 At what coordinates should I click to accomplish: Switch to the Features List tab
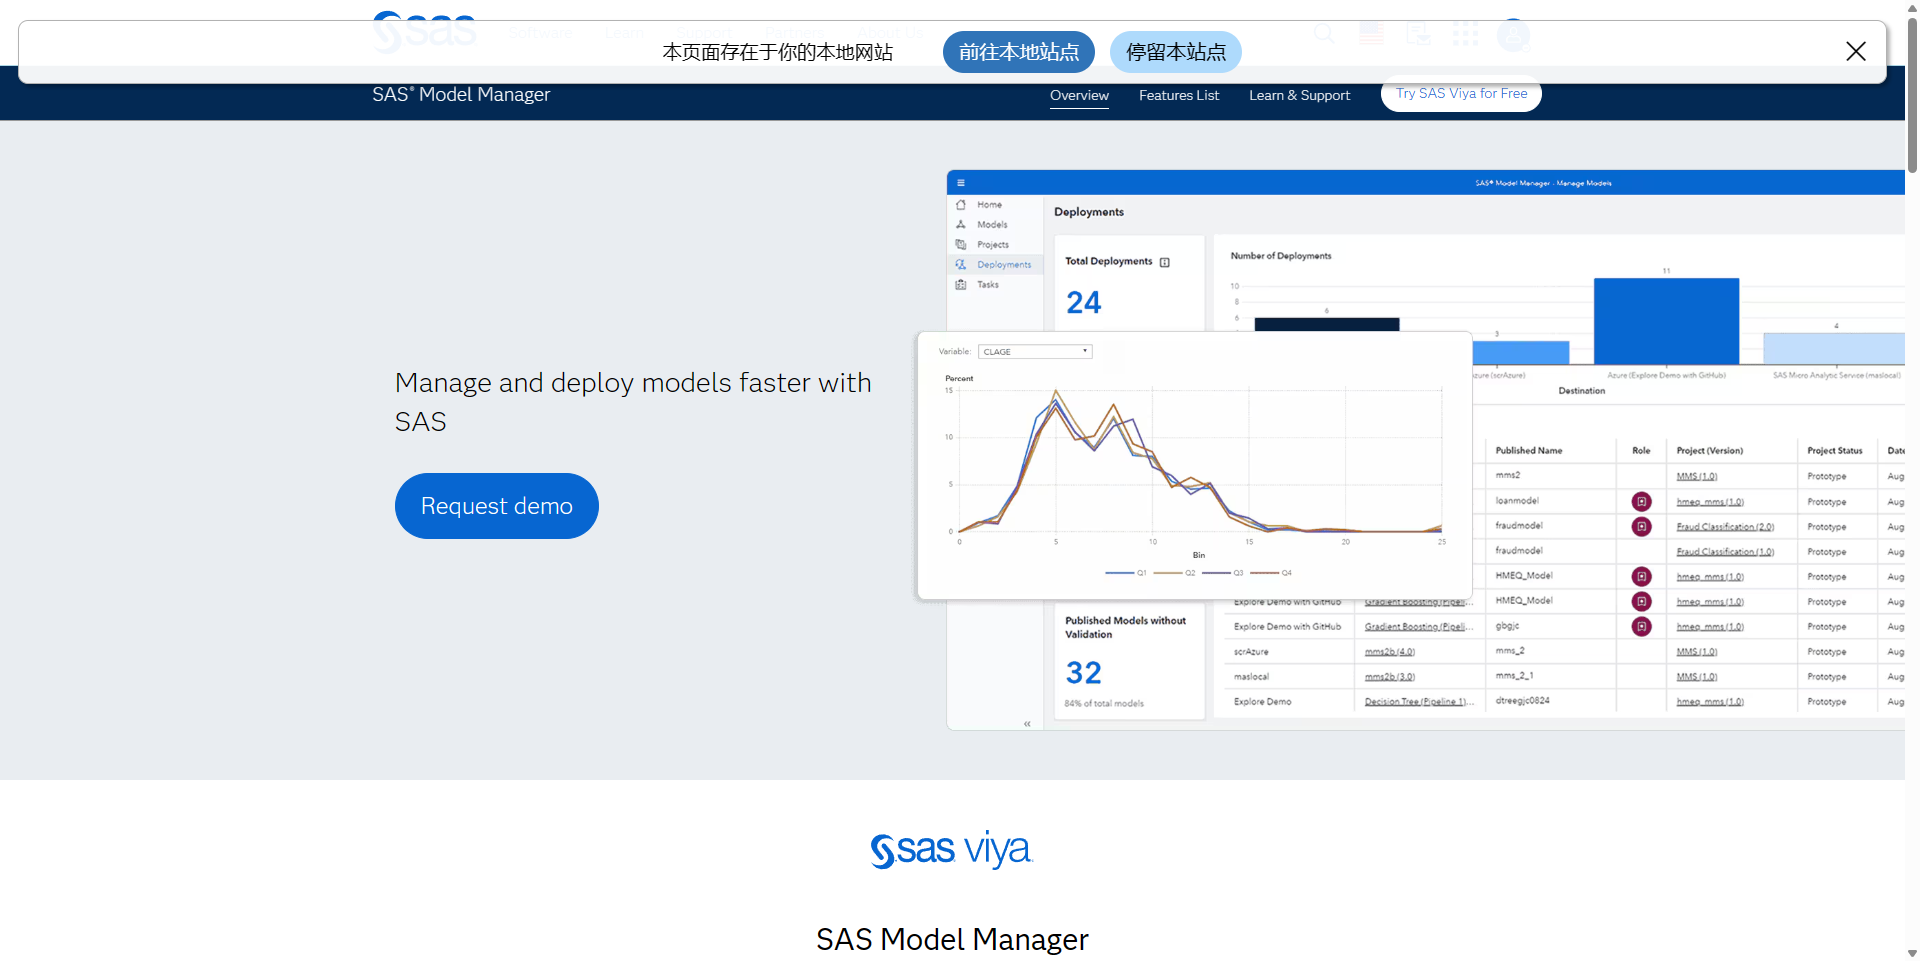(1178, 95)
